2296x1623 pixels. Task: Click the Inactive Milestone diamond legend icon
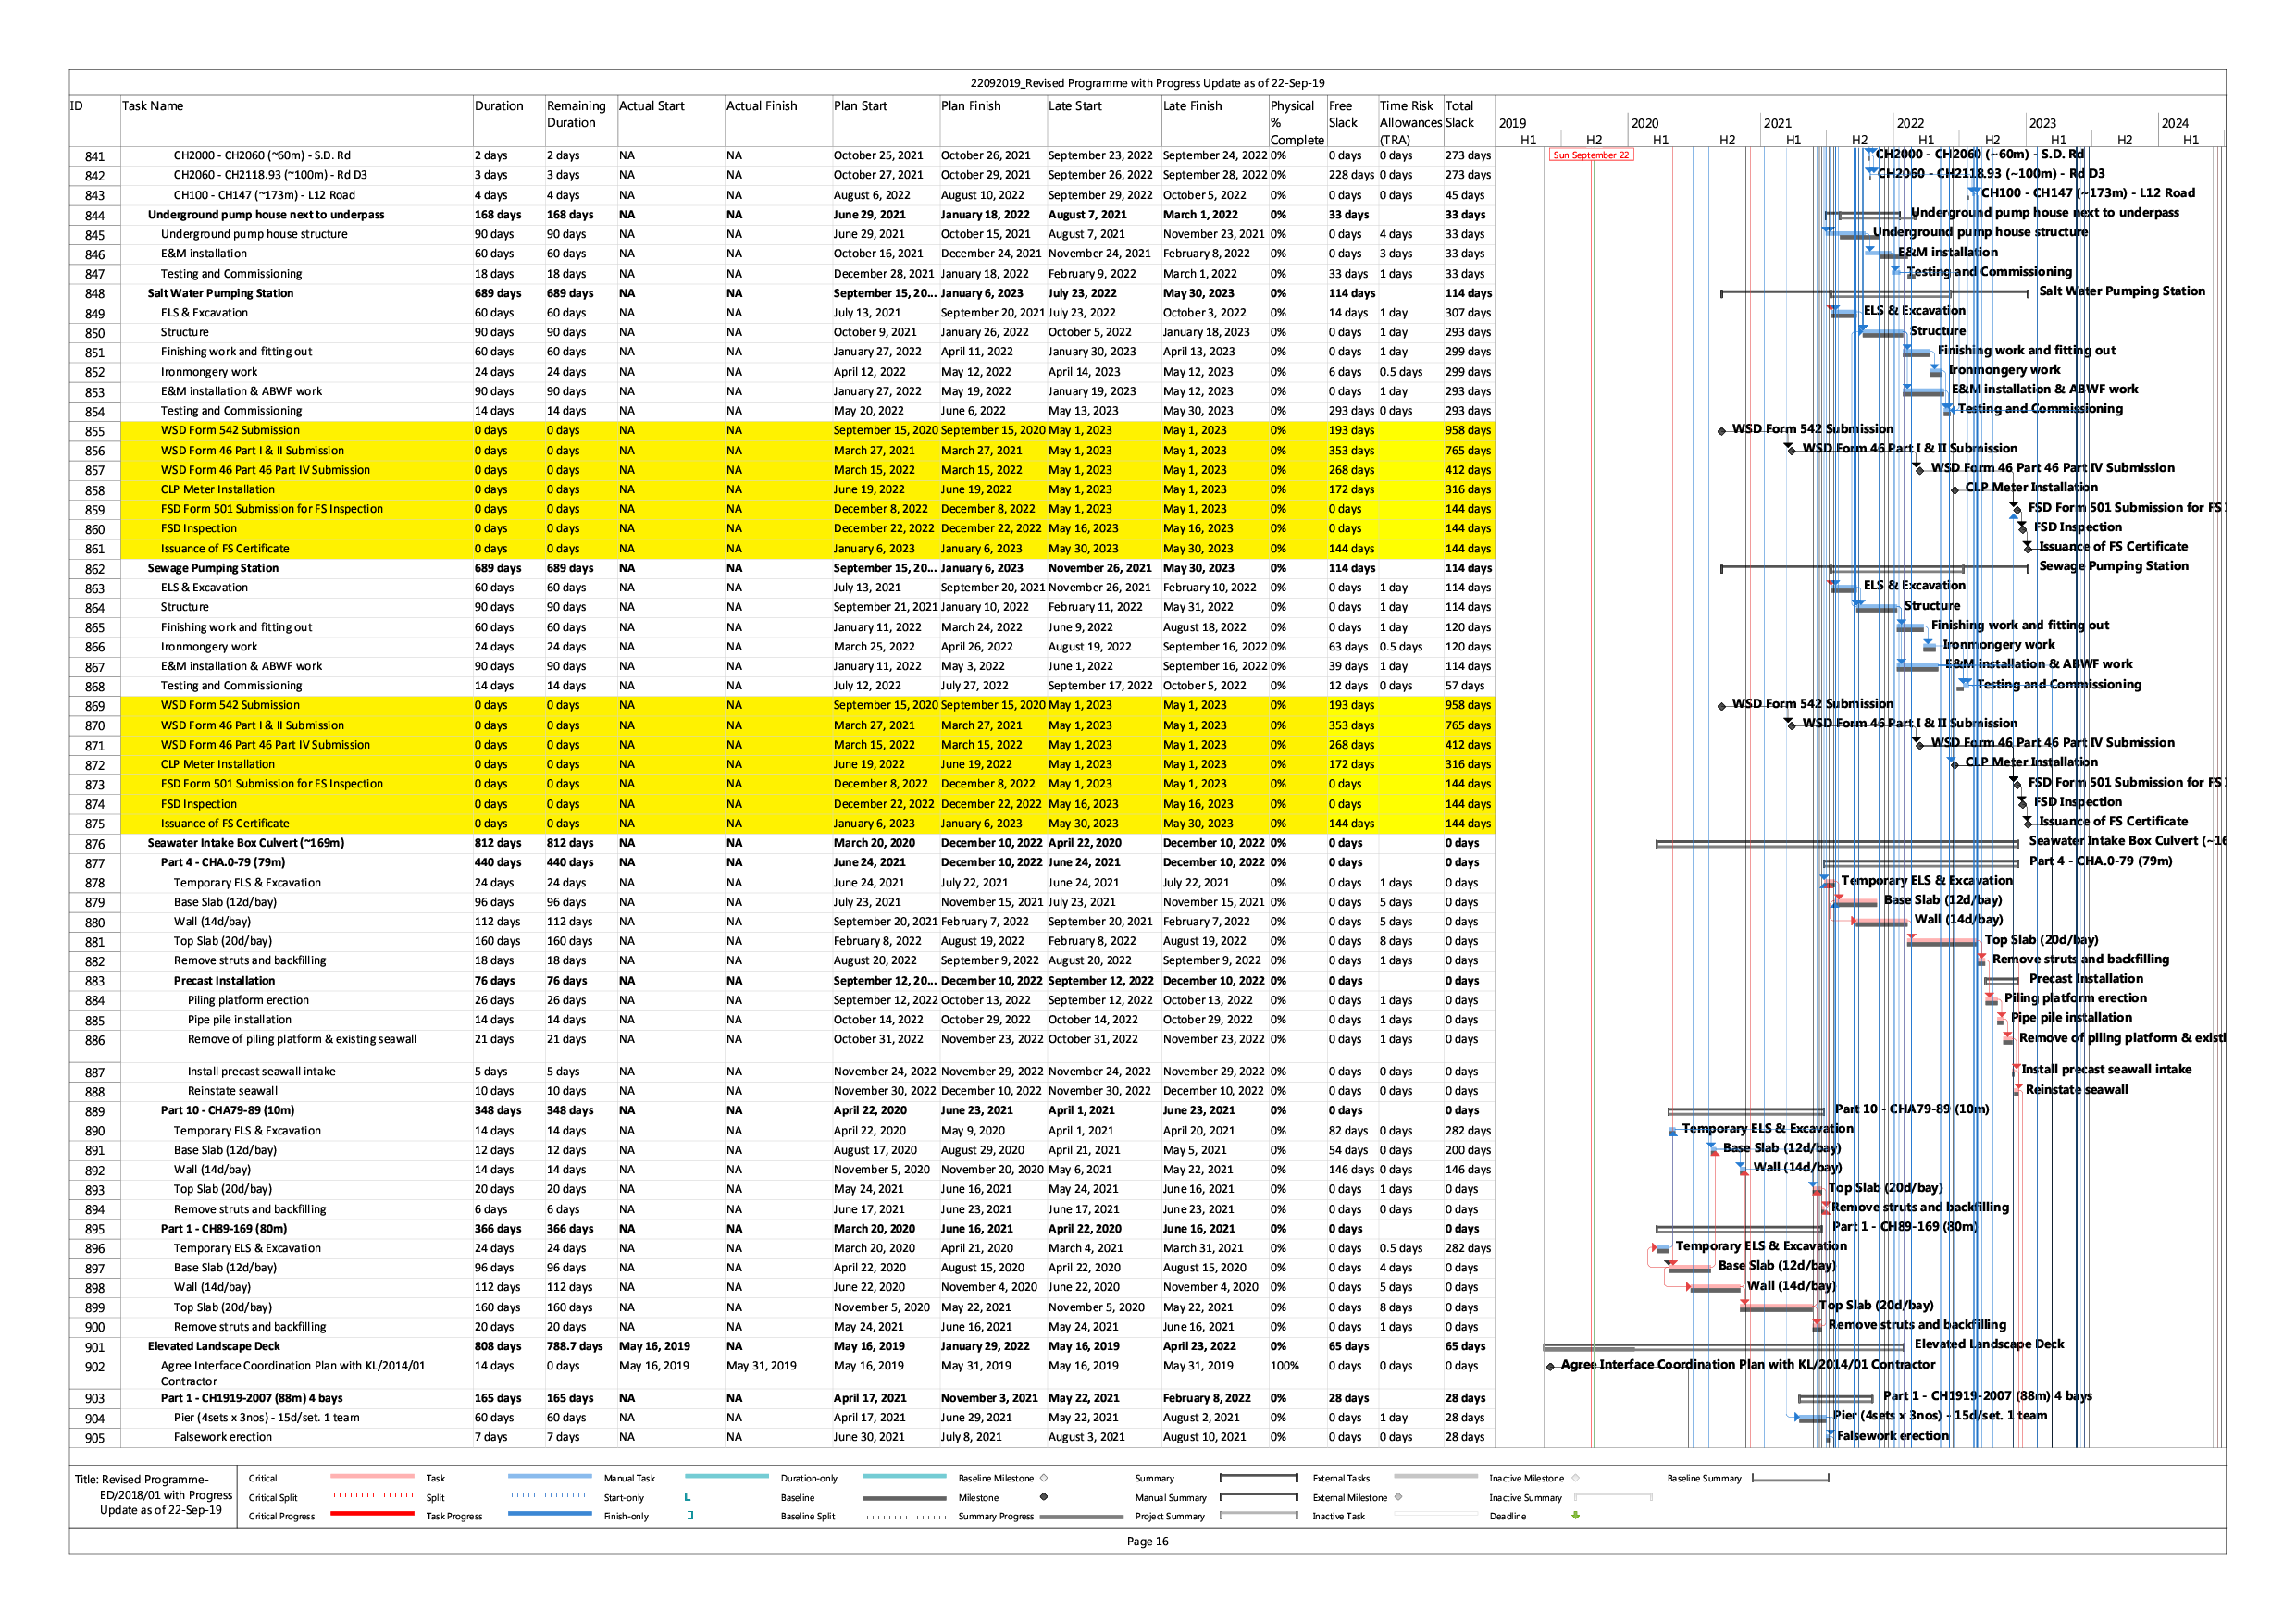point(1576,1478)
